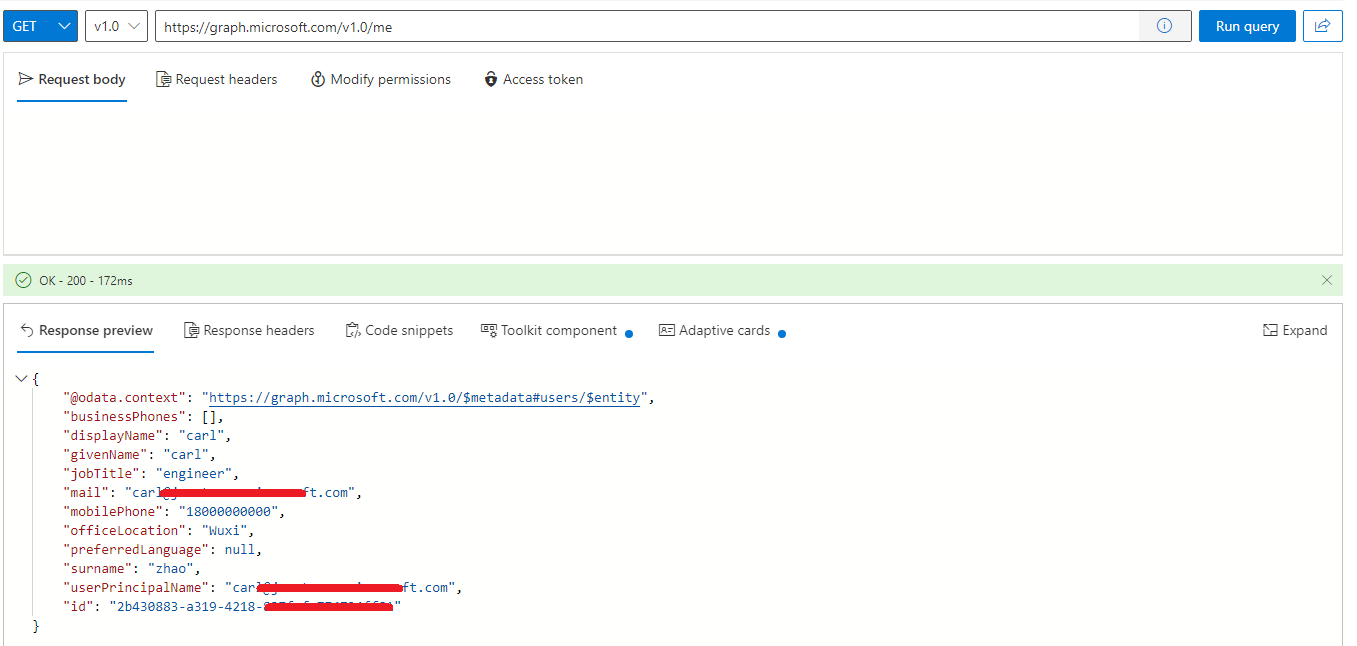Click the Response headers document icon
Screen dimensions: 1357x646
coord(191,330)
